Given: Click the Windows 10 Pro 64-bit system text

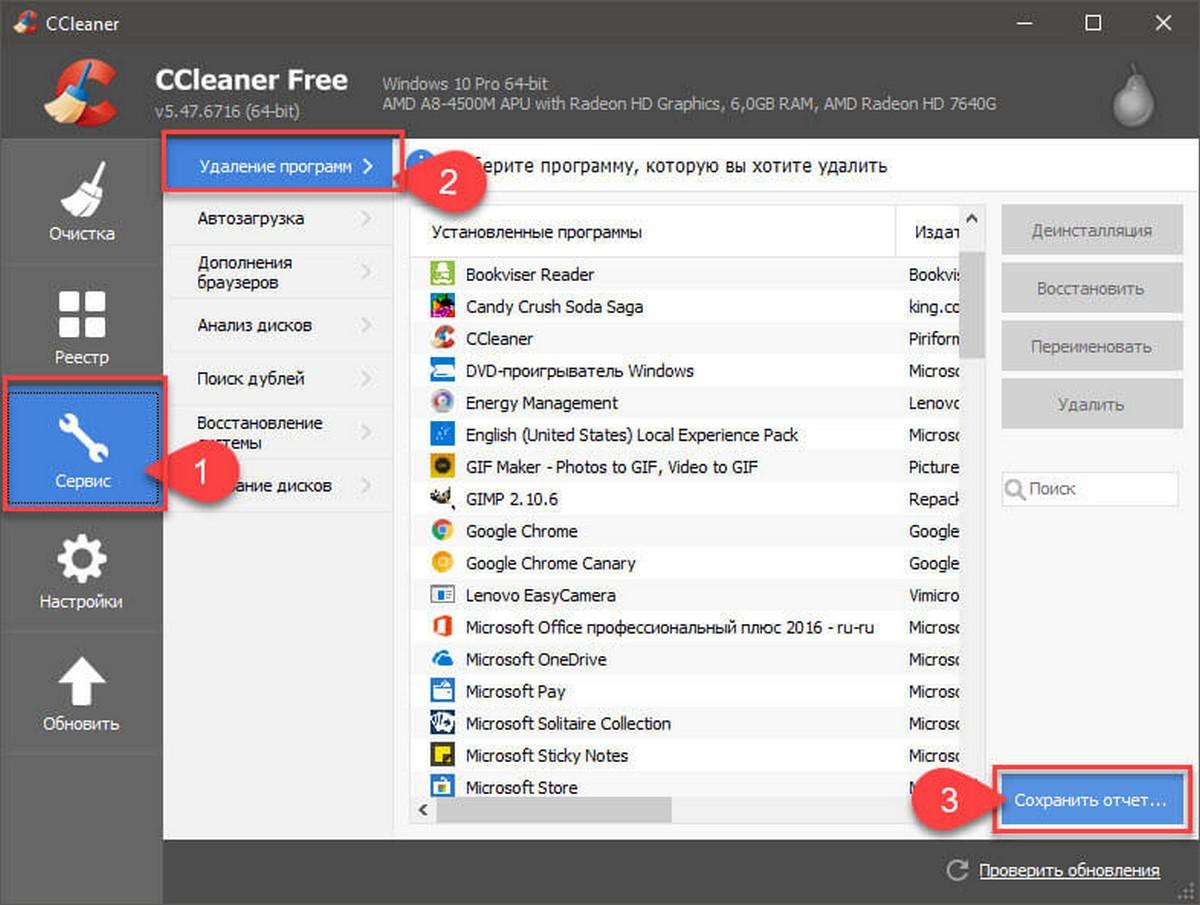Looking at the screenshot, I should point(465,83).
